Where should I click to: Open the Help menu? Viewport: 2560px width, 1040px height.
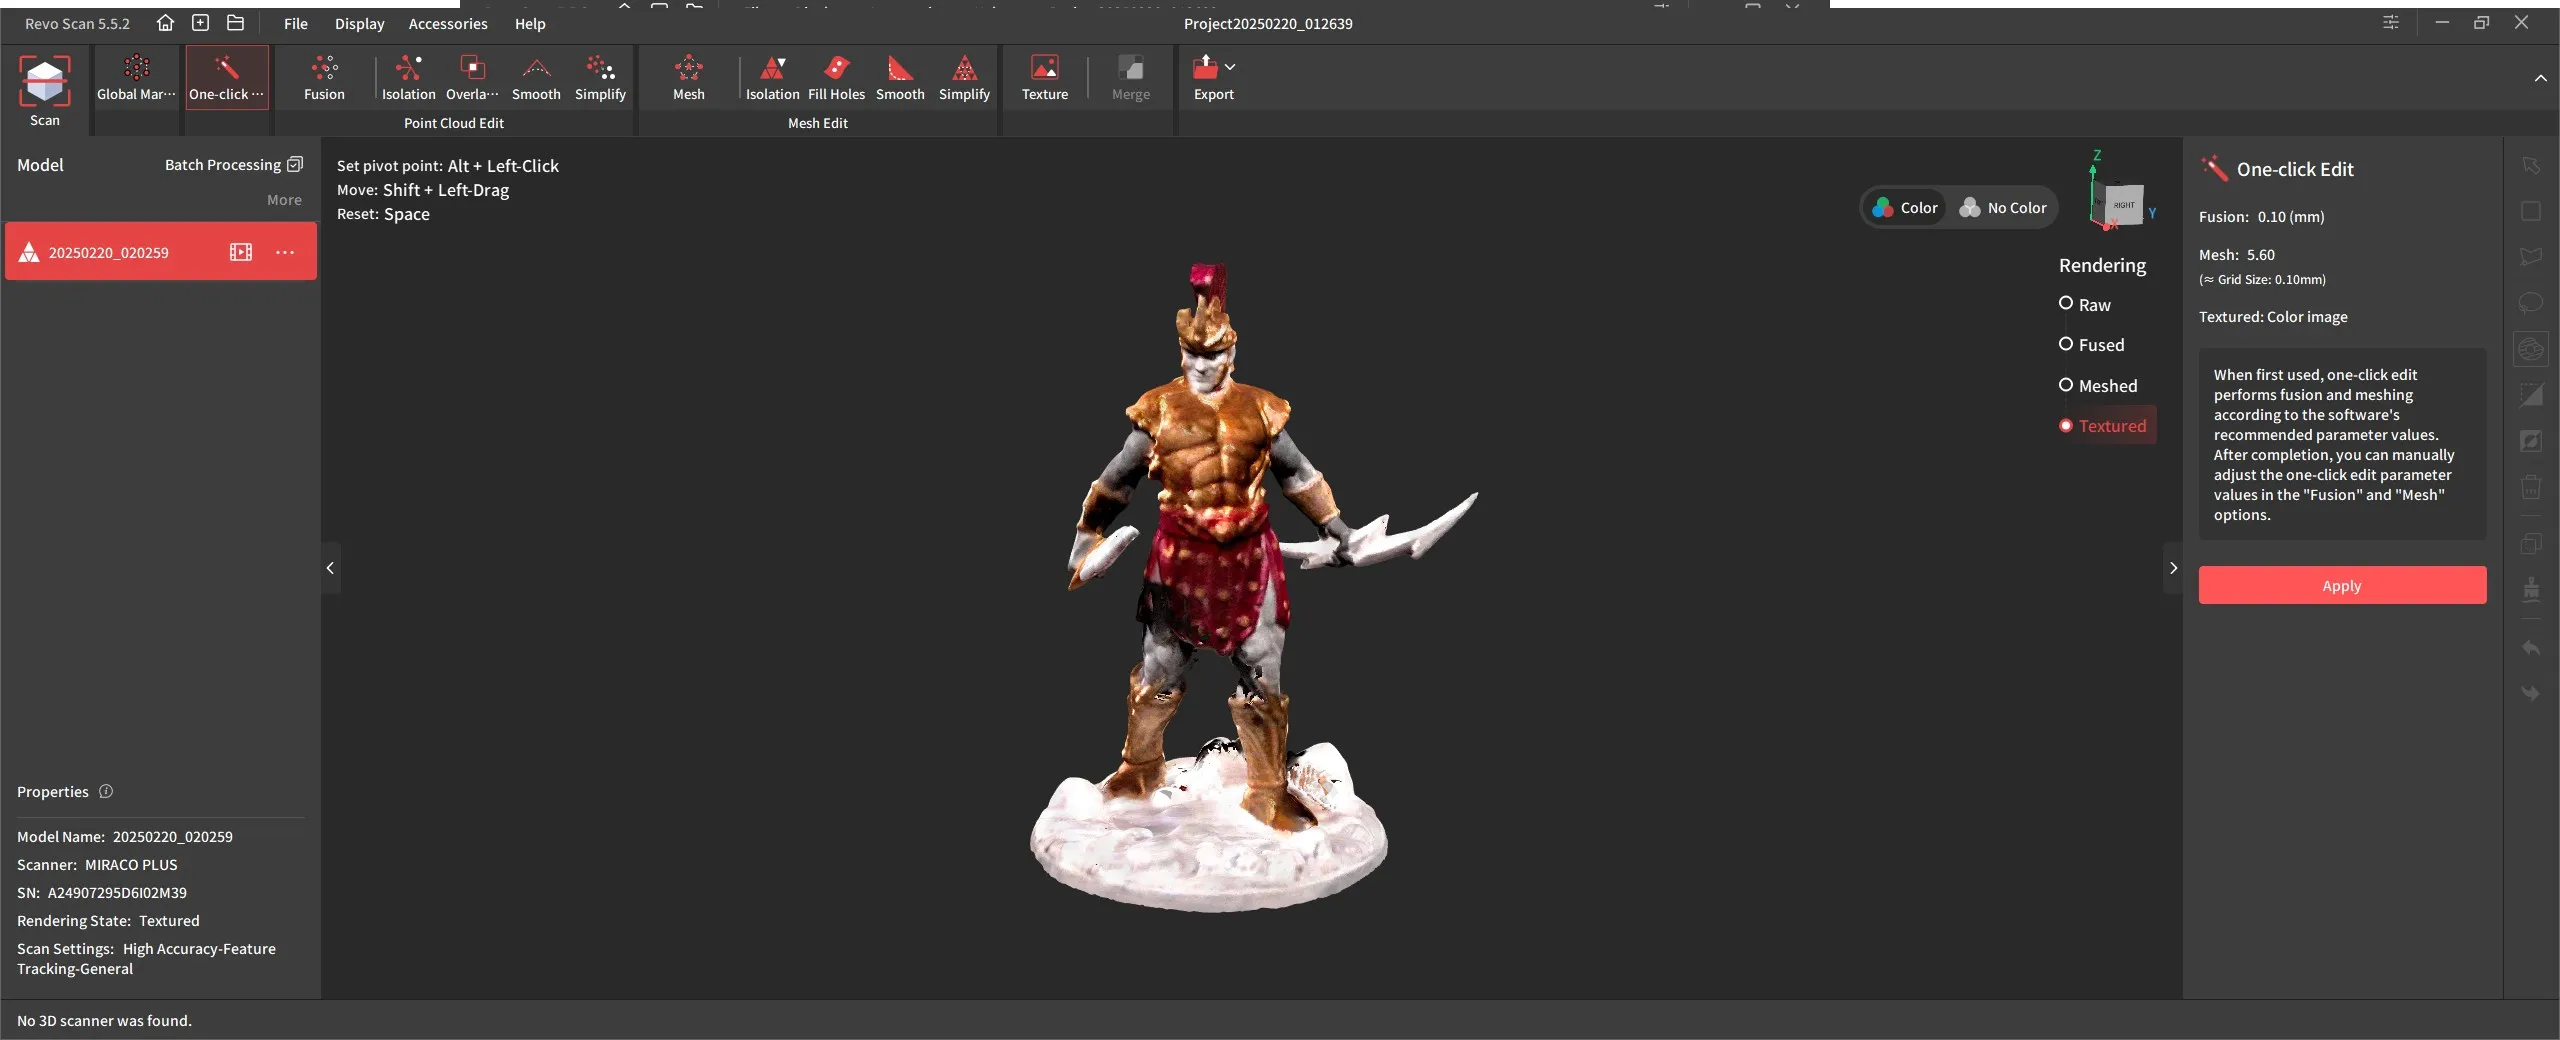[530, 23]
